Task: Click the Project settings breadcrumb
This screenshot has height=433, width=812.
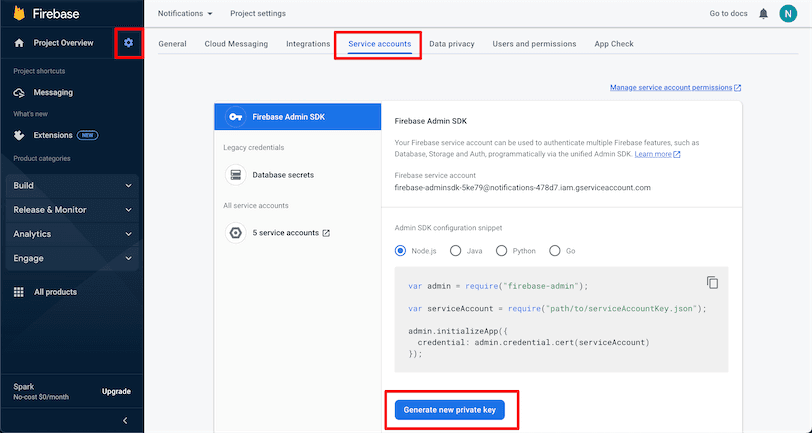Action: point(258,13)
